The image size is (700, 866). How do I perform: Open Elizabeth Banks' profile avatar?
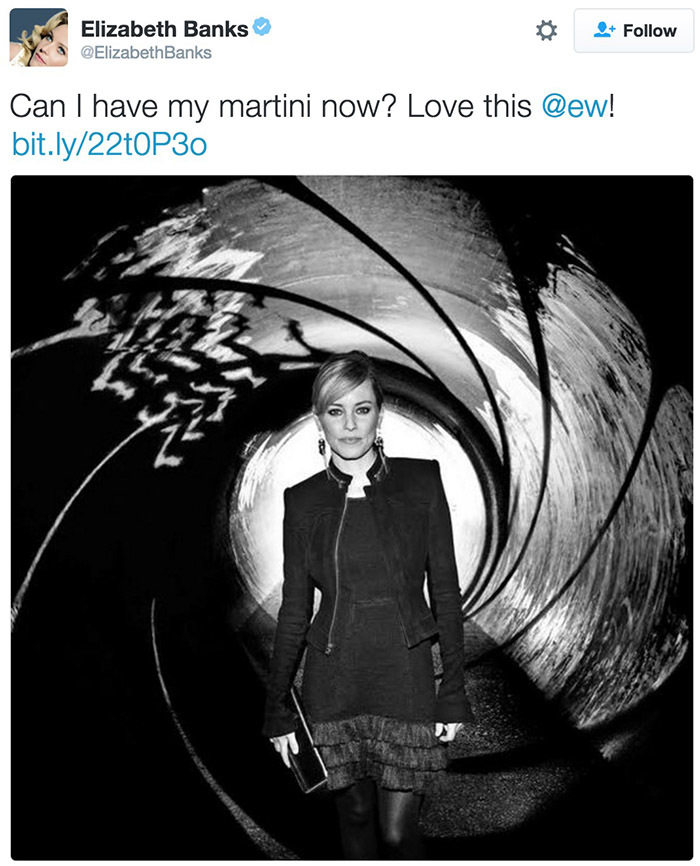39,38
